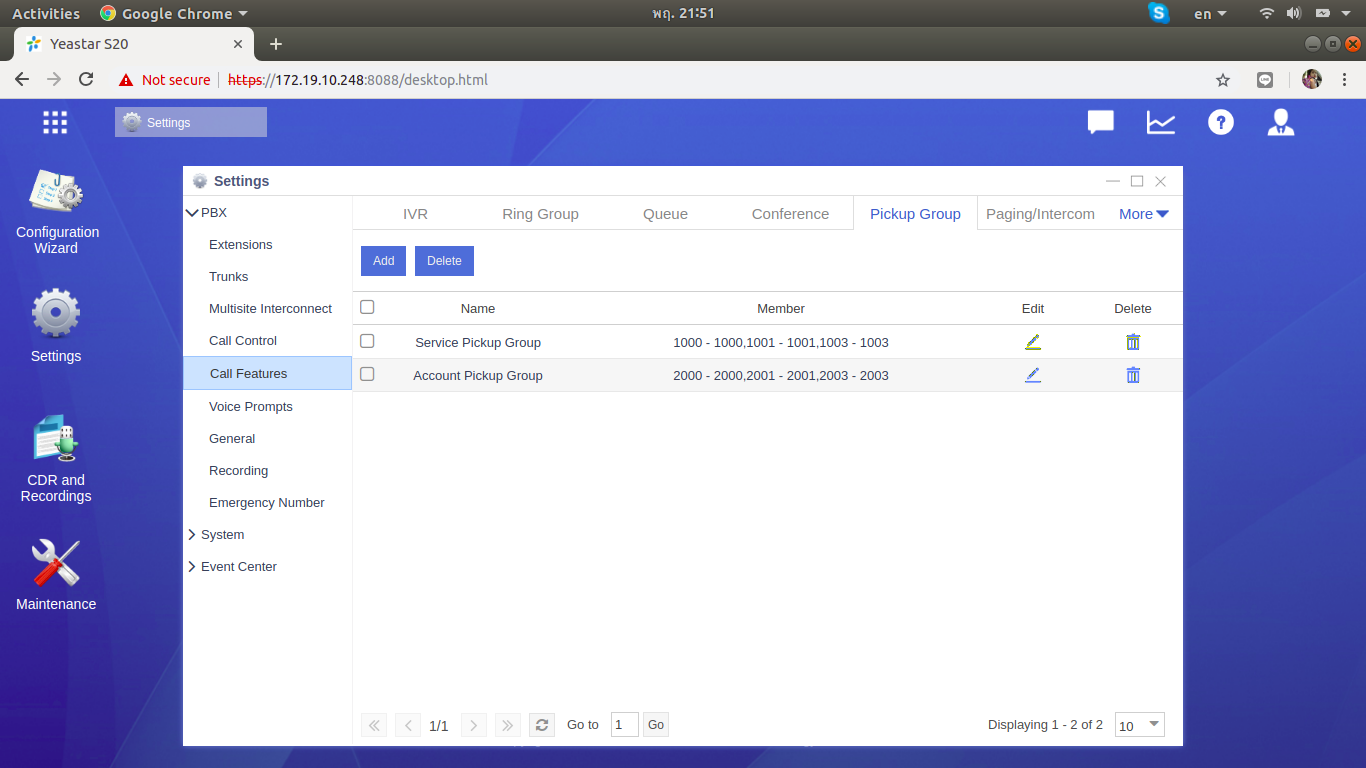The height and width of the screenshot is (768, 1366).
Task: Click the clock in top bar
Action: [x=683, y=13]
